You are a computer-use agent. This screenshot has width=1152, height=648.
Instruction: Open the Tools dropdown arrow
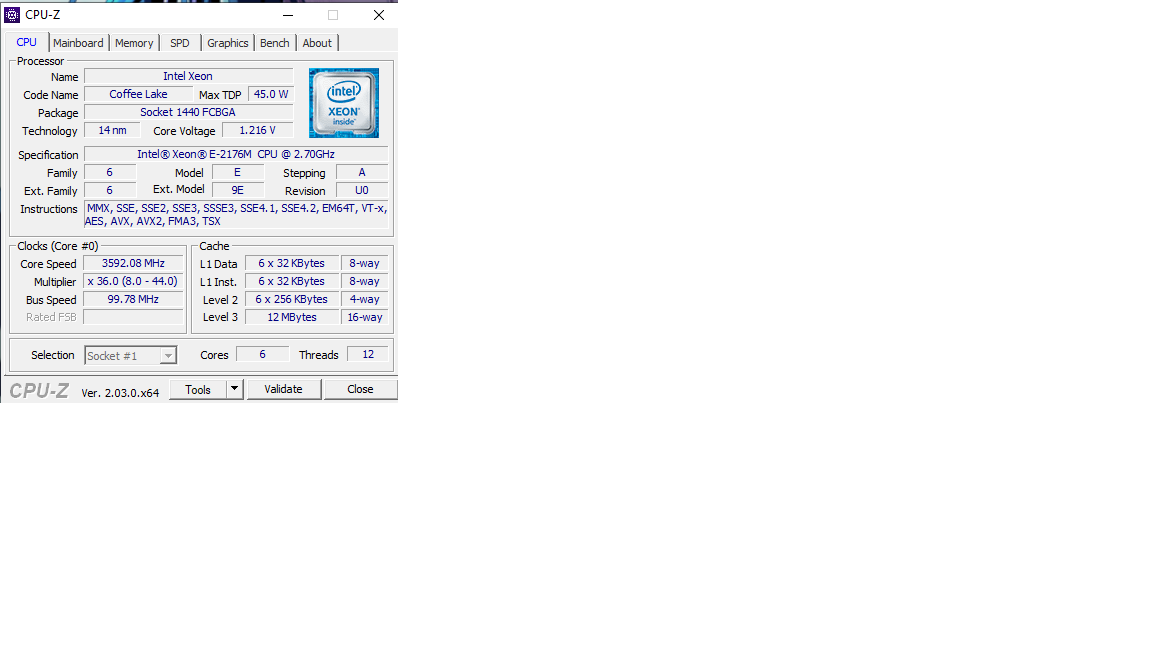click(234, 389)
